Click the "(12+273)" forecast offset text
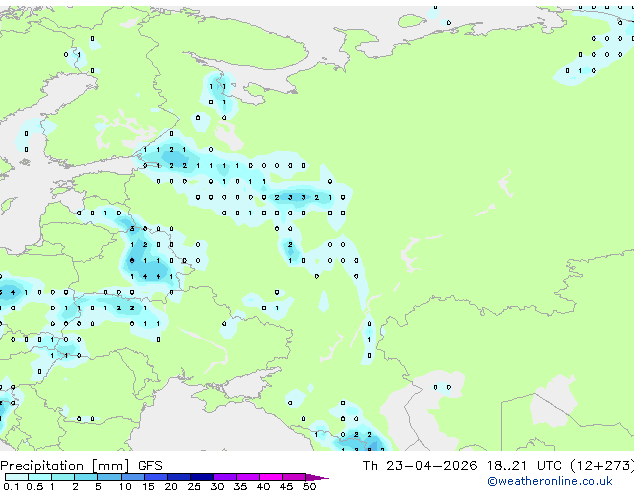Viewport: 634px width, 490px height. [x=602, y=466]
